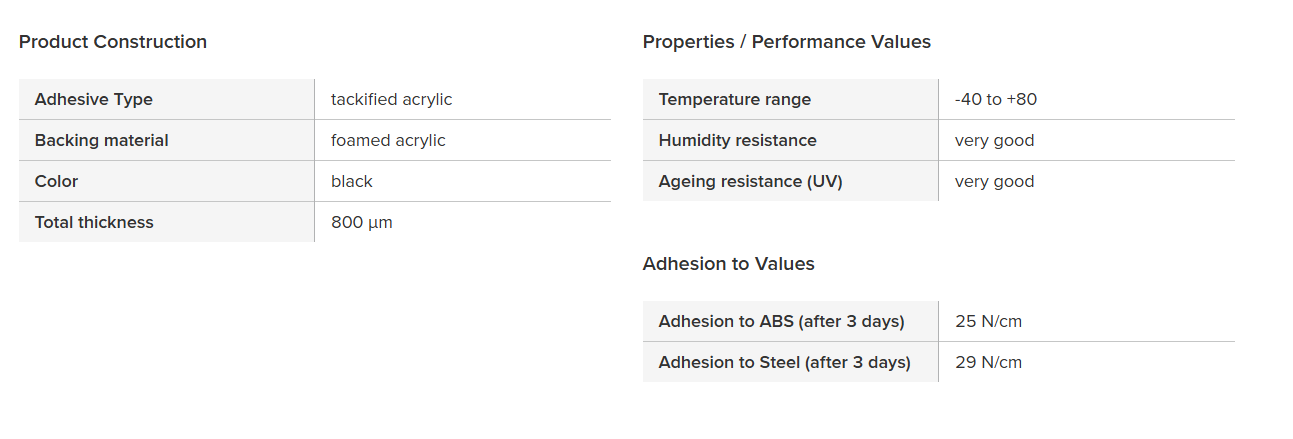Click the Product Construction heading
The width and height of the screenshot is (1293, 439).
pyautogui.click(x=113, y=42)
